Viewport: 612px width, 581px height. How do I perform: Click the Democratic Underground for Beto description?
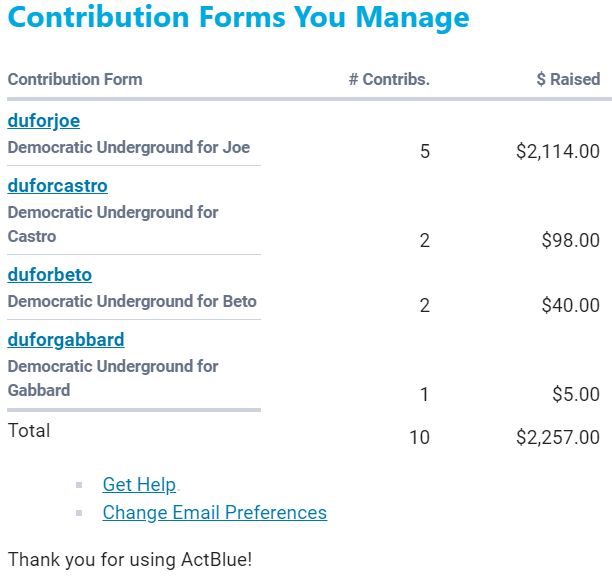pyautogui.click(x=132, y=301)
